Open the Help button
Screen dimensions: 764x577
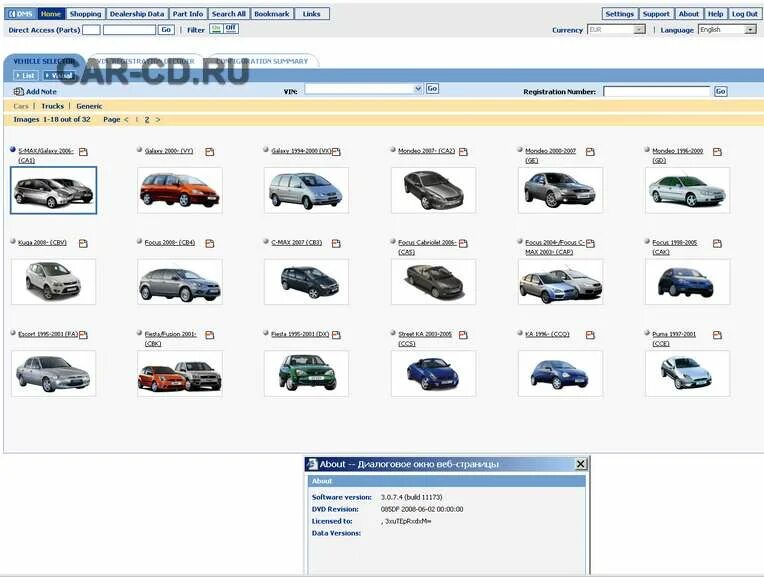coord(715,14)
